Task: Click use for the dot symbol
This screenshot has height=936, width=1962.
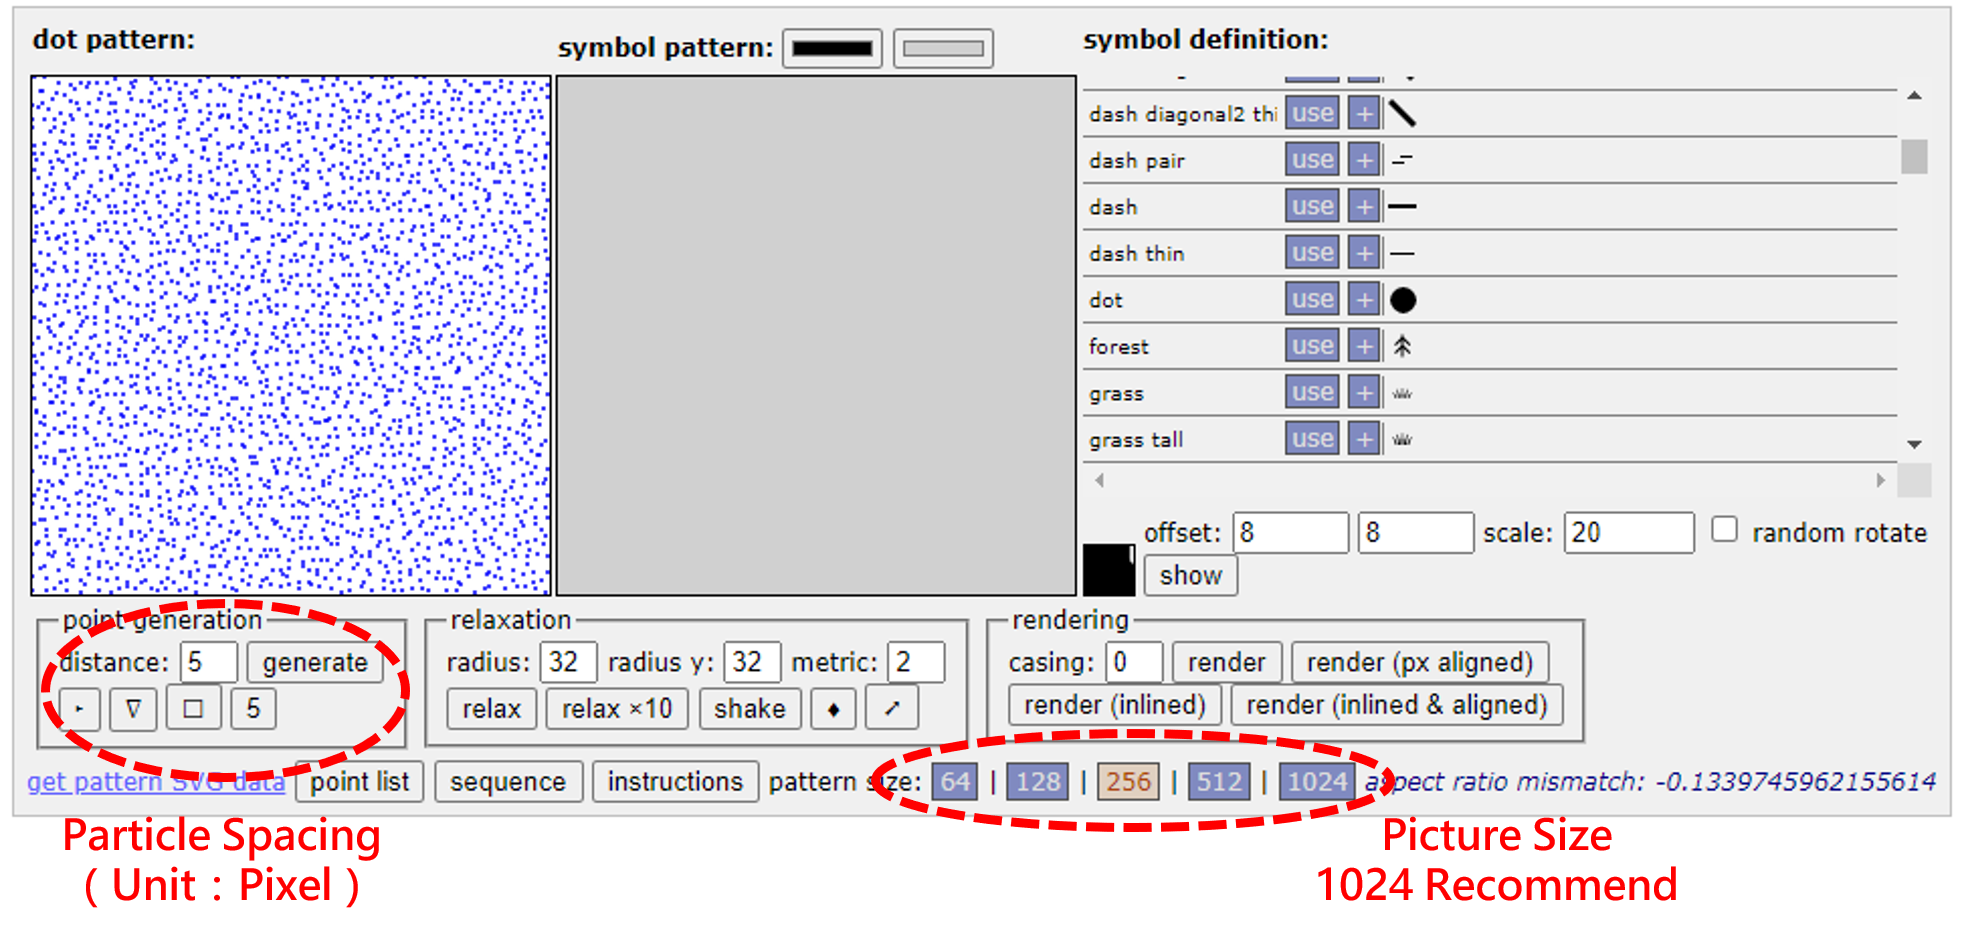Action: click(x=1312, y=299)
